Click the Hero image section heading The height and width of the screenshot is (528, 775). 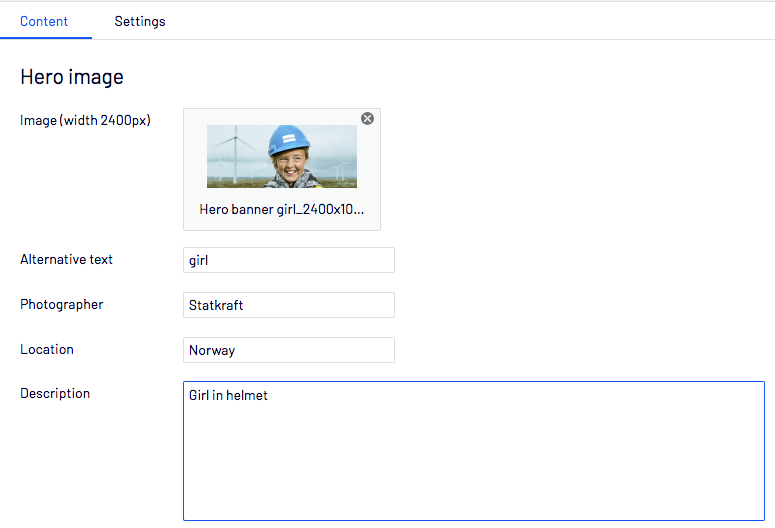(x=72, y=77)
